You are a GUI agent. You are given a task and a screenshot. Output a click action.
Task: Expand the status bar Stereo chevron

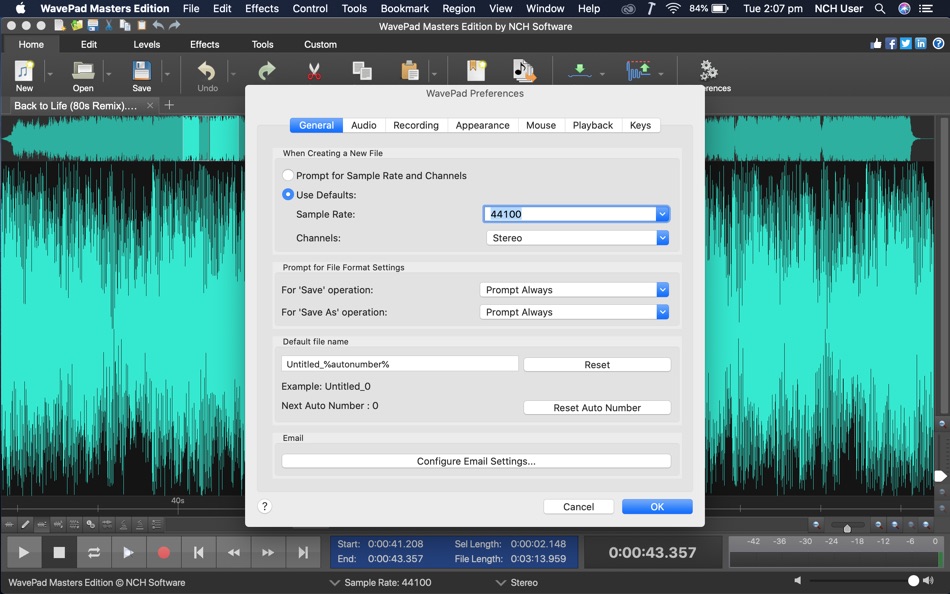pos(500,582)
